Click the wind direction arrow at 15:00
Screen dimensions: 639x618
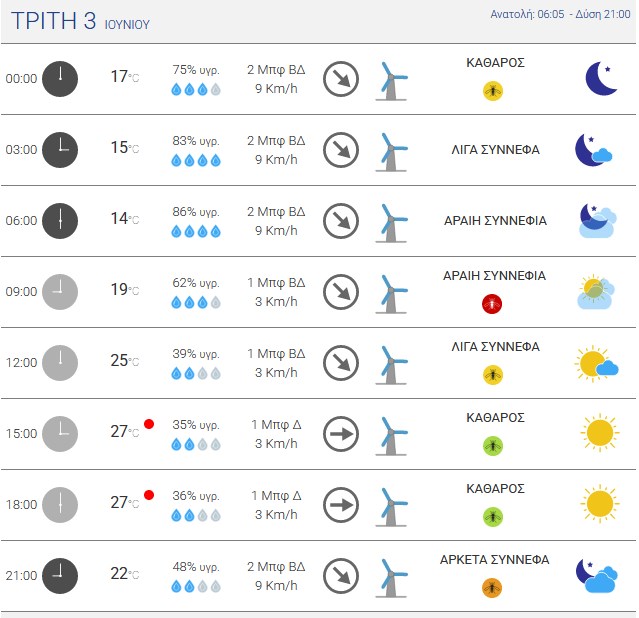point(341,434)
